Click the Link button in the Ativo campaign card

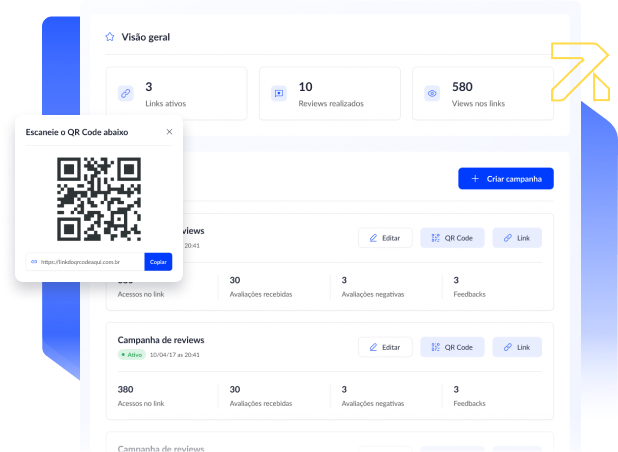517,347
